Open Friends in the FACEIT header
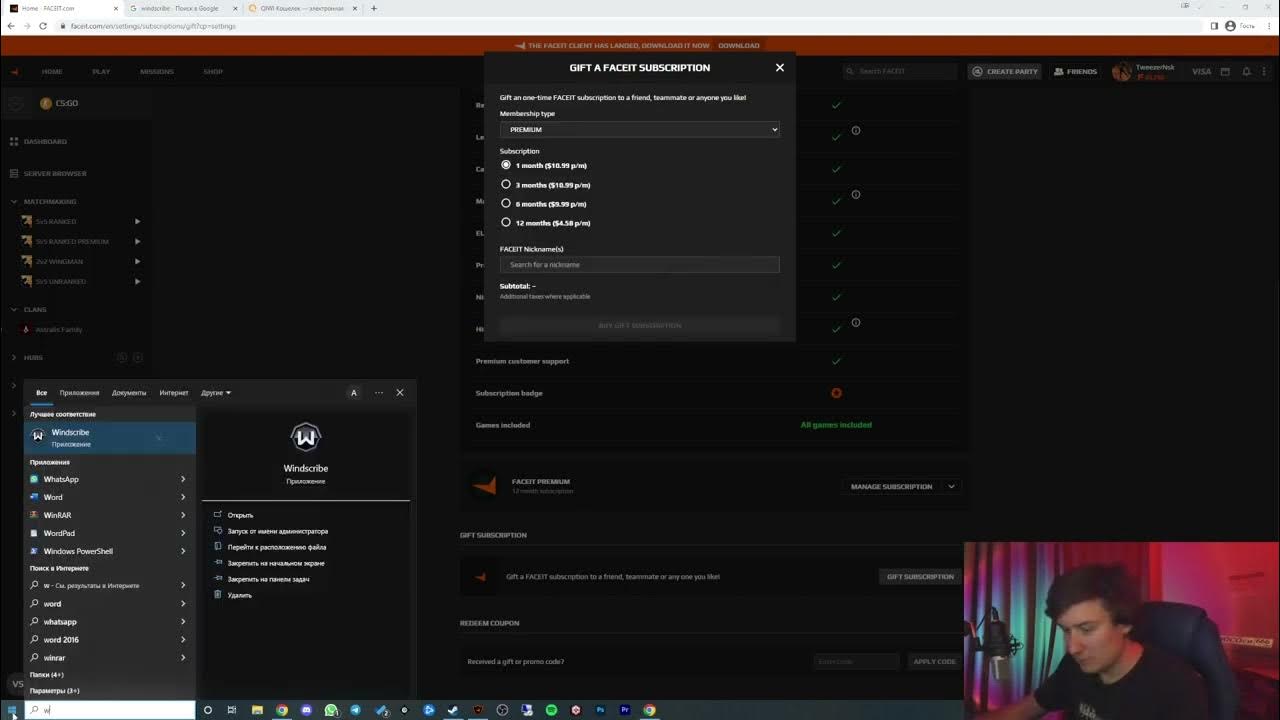 click(x=1074, y=71)
